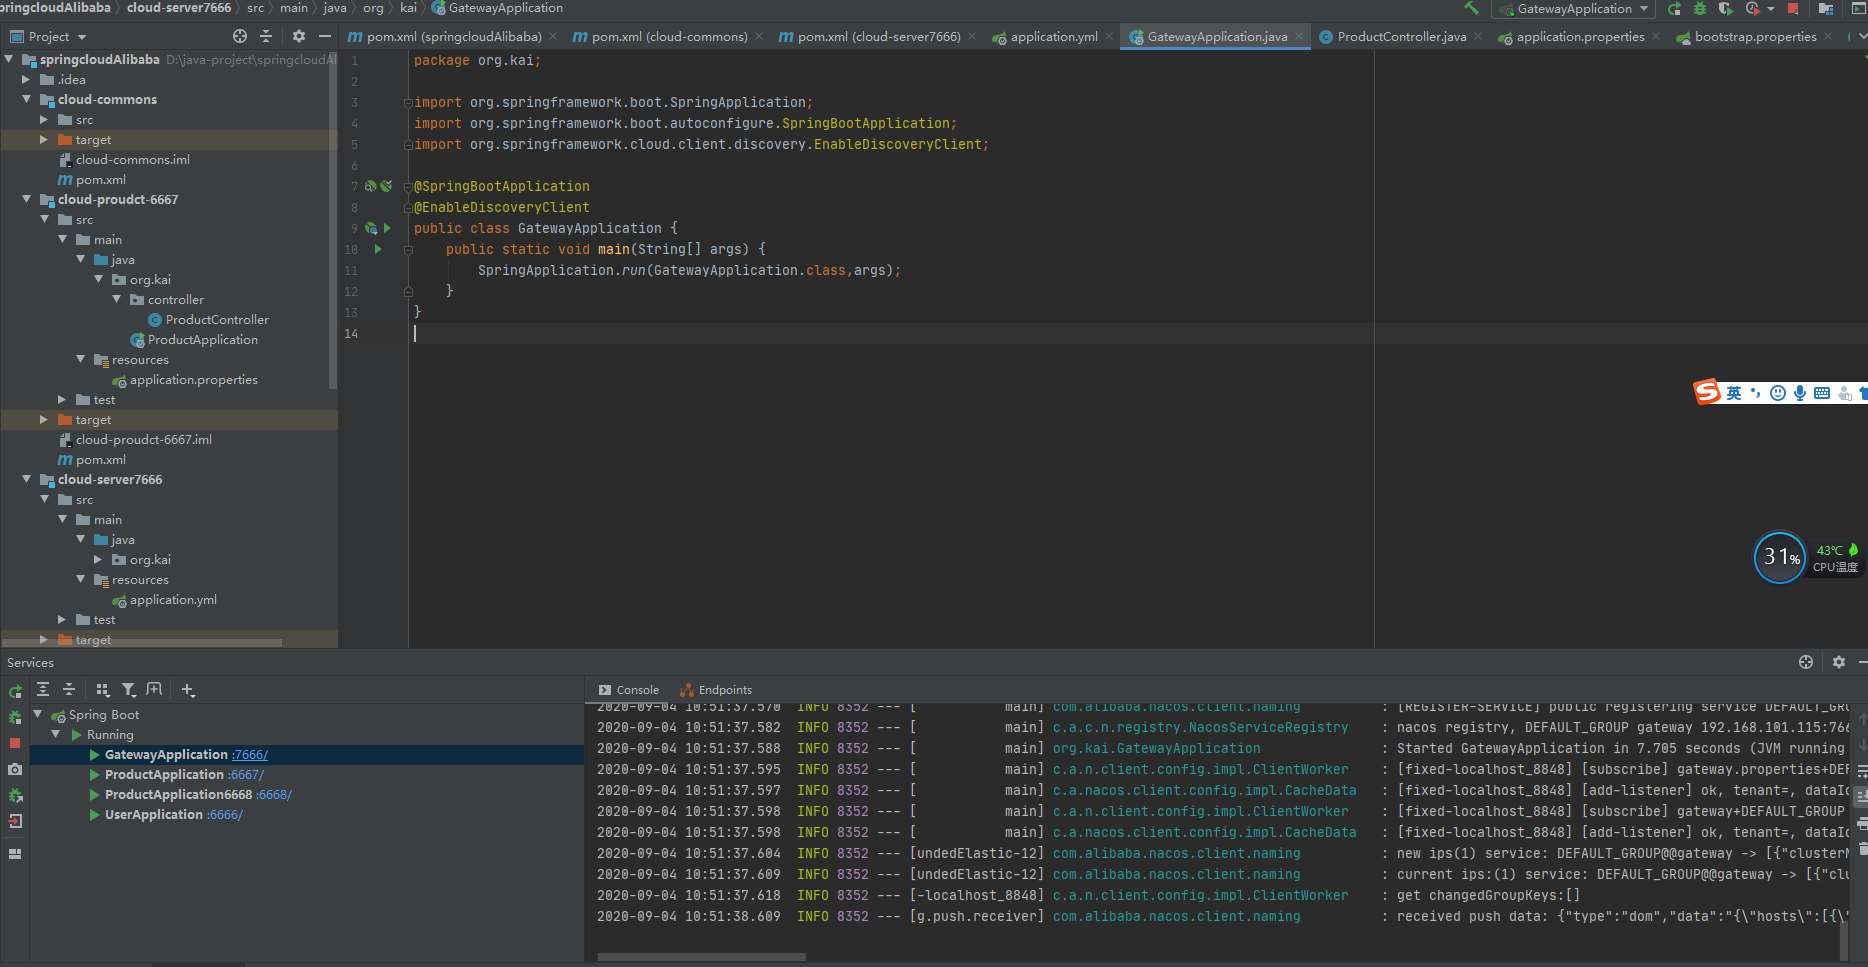
Task: Stop the selected service in the Services sidebar
Action: 15,743
